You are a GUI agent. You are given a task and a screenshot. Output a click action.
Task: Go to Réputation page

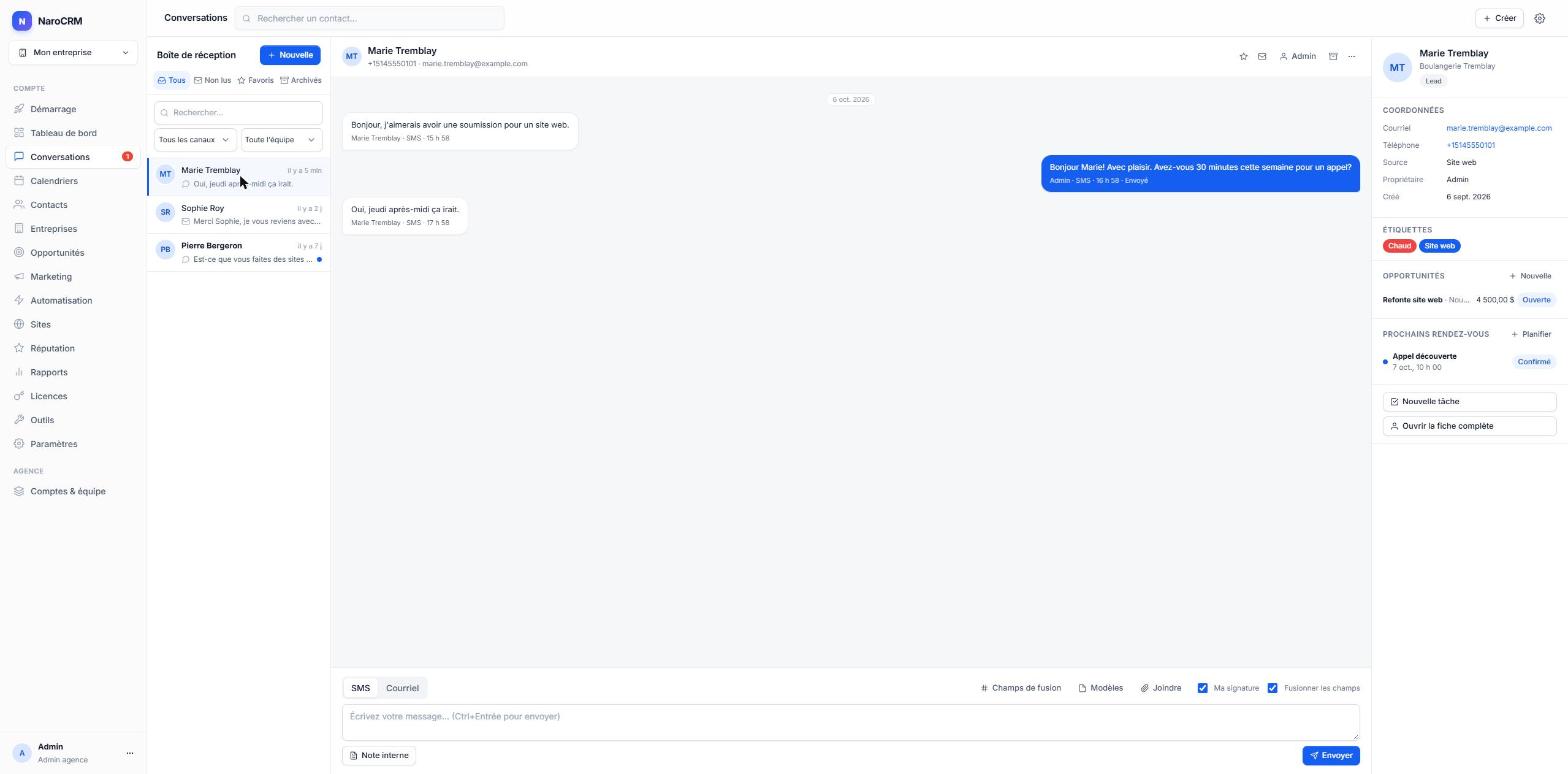[73, 349]
